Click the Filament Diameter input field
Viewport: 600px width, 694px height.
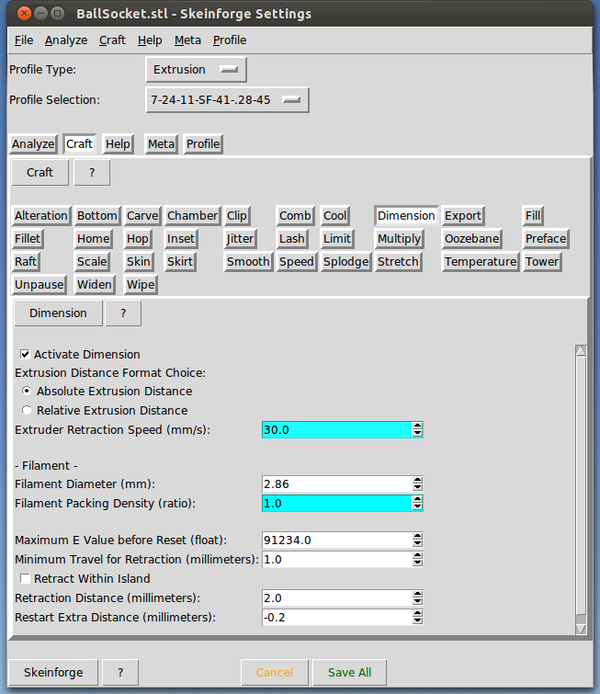[x=336, y=484]
